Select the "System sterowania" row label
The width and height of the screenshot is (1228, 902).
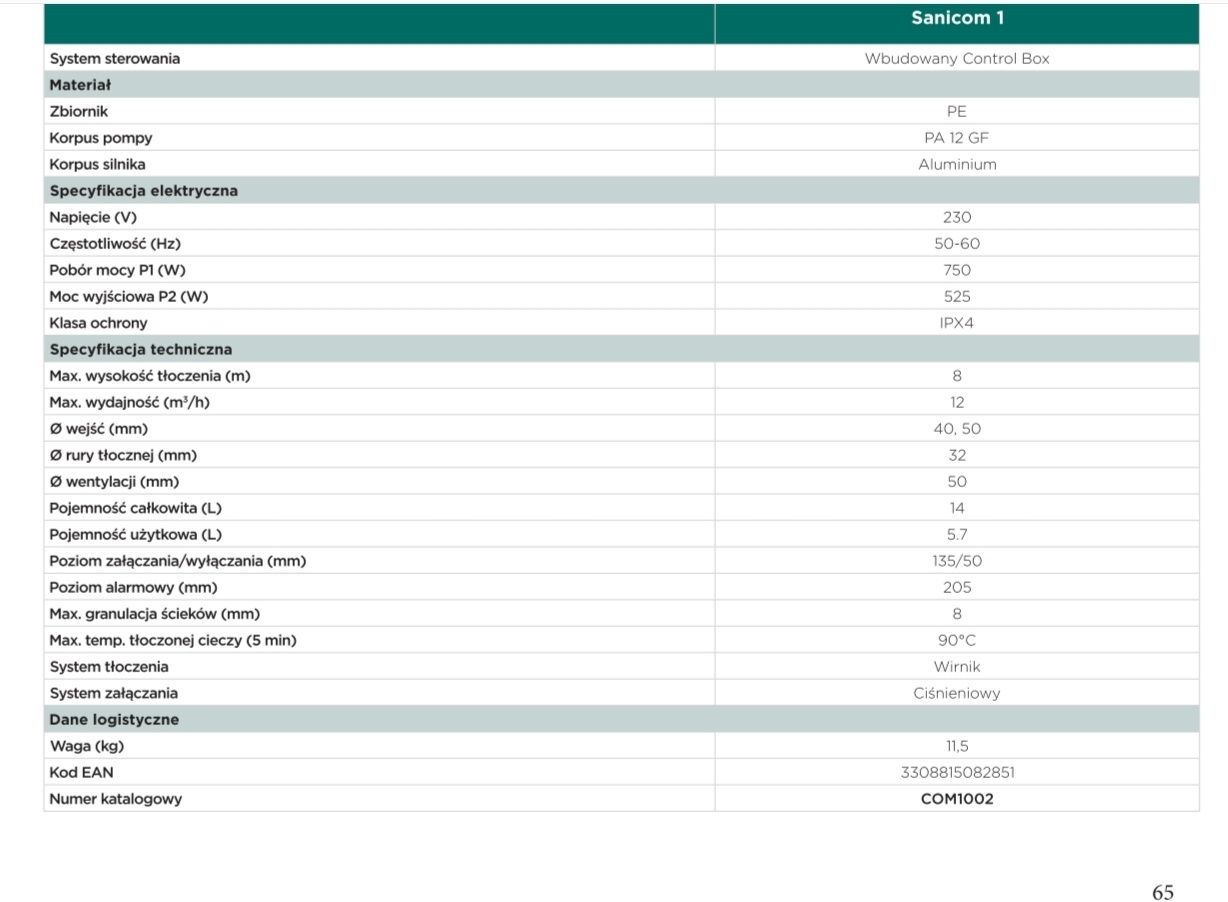coord(115,58)
